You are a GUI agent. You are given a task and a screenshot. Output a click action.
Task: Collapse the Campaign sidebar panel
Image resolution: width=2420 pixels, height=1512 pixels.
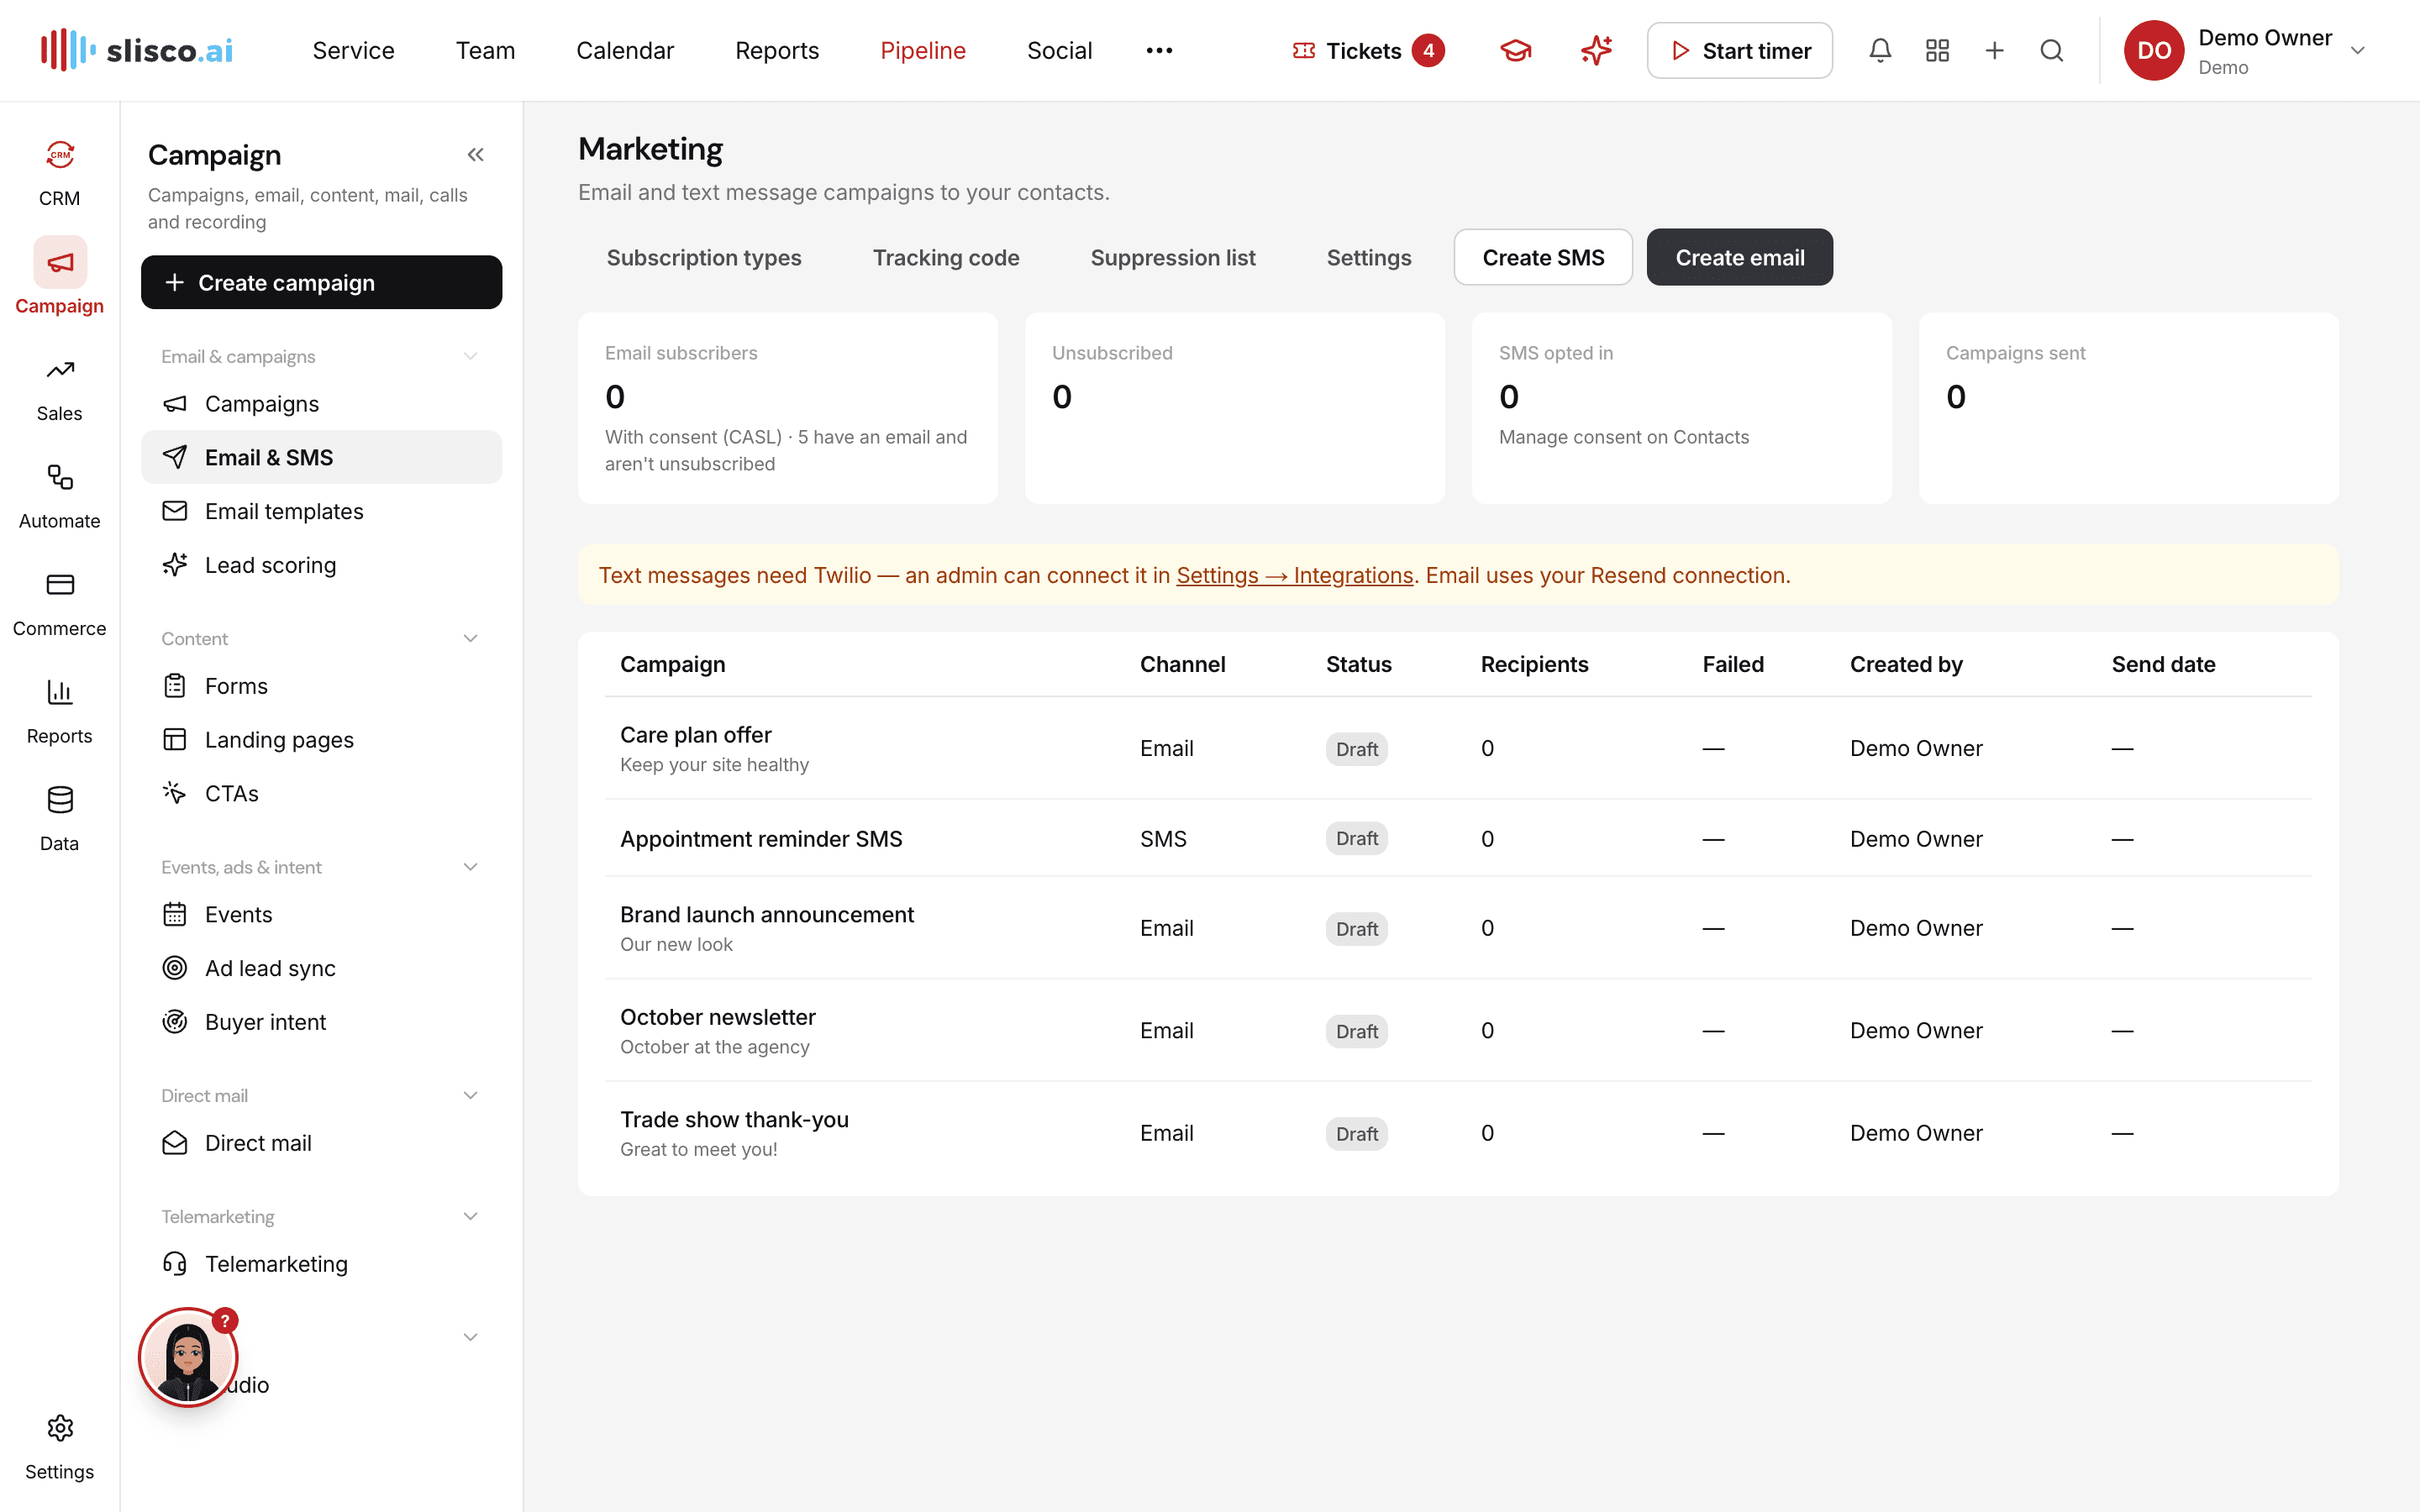[x=476, y=155]
